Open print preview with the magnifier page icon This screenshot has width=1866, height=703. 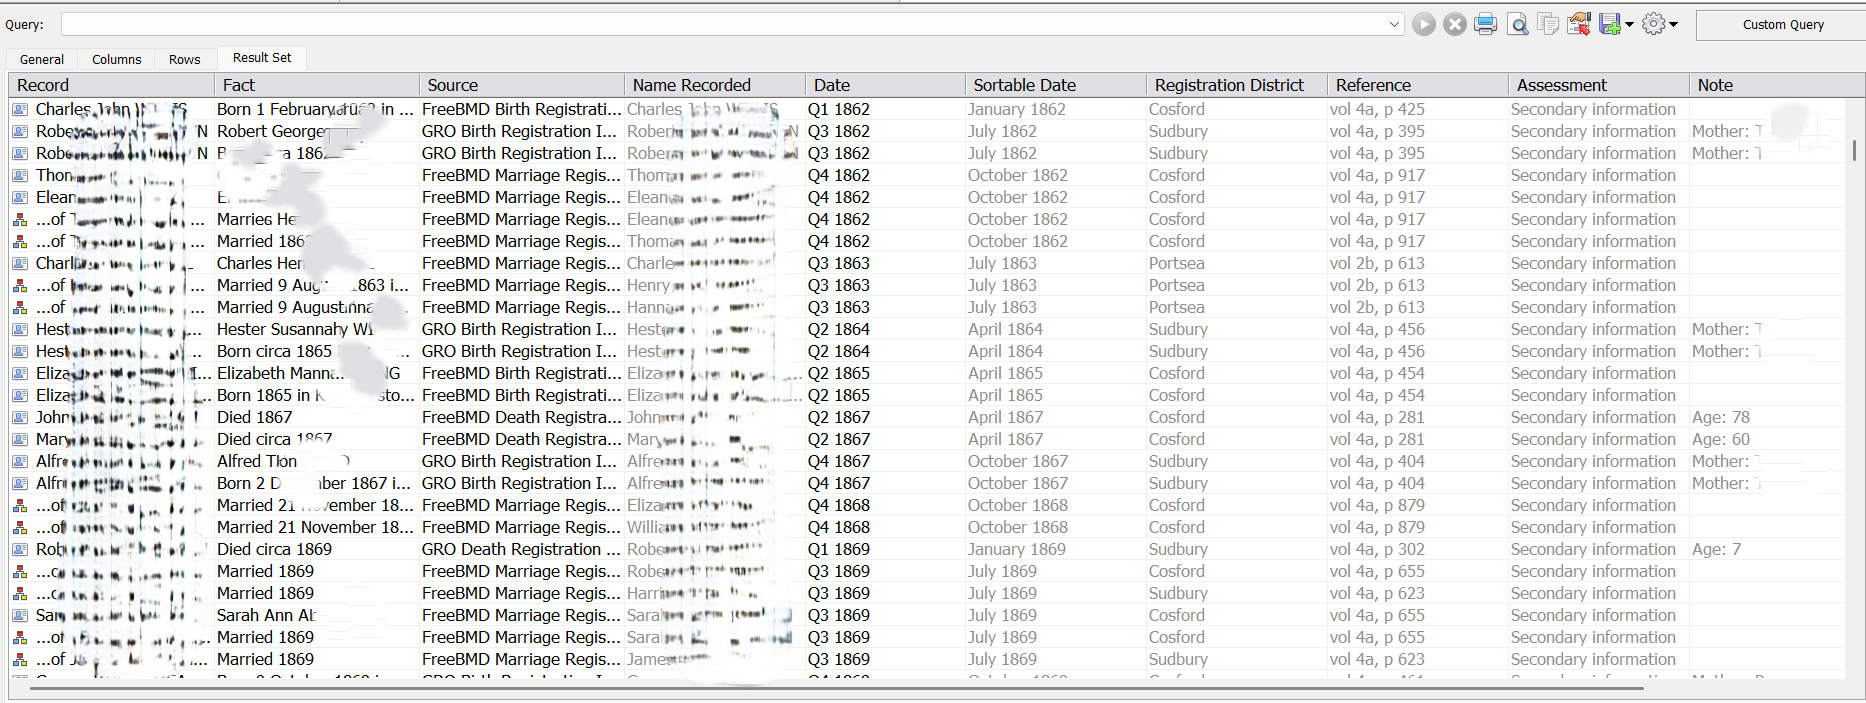[x=1518, y=24]
